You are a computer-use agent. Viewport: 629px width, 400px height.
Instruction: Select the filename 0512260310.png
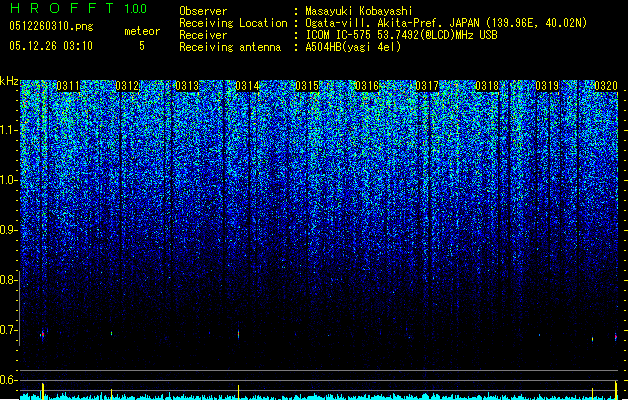(51, 26)
